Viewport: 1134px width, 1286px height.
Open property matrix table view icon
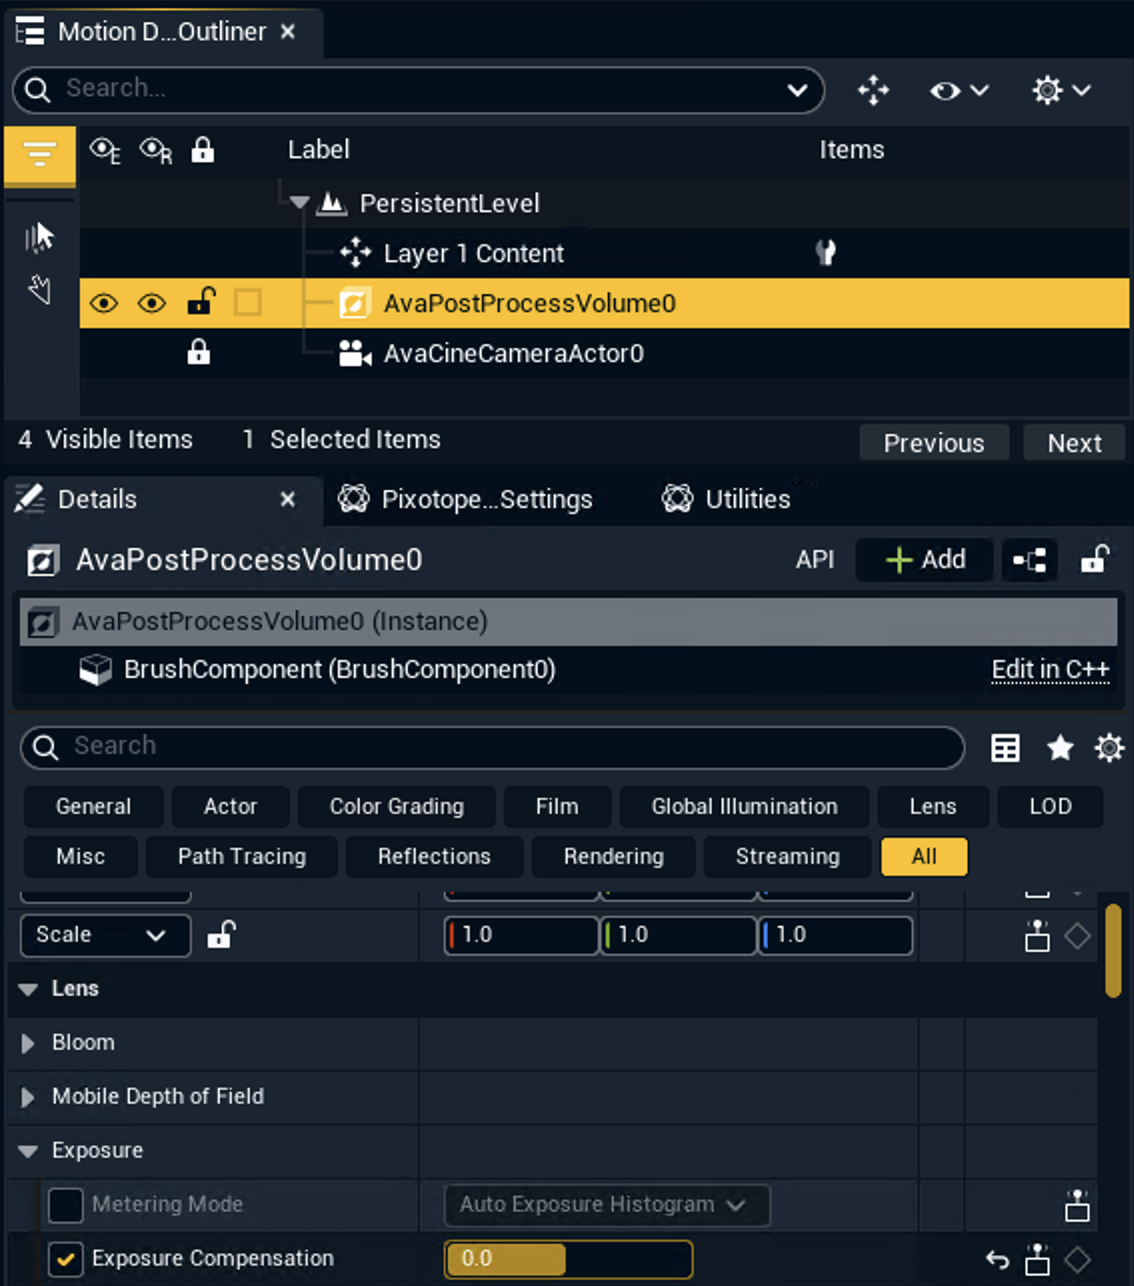[1005, 747]
